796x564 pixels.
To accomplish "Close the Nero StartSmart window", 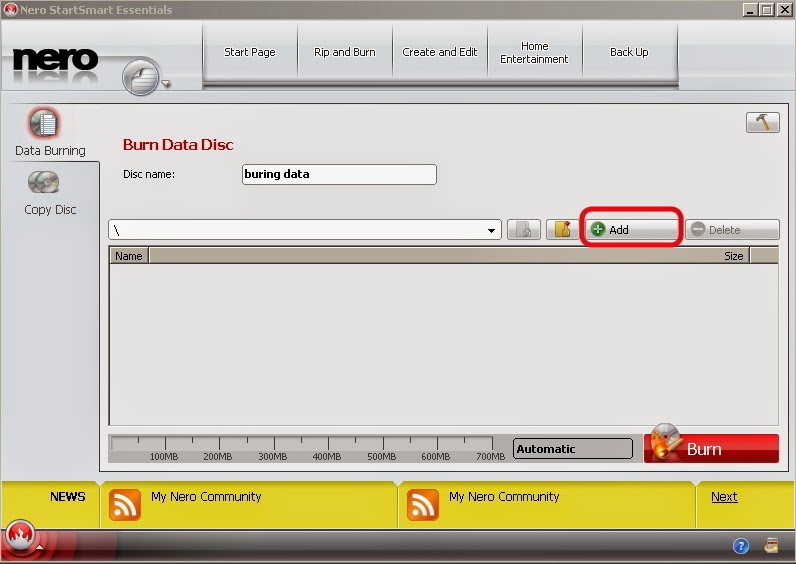I will (x=784, y=10).
